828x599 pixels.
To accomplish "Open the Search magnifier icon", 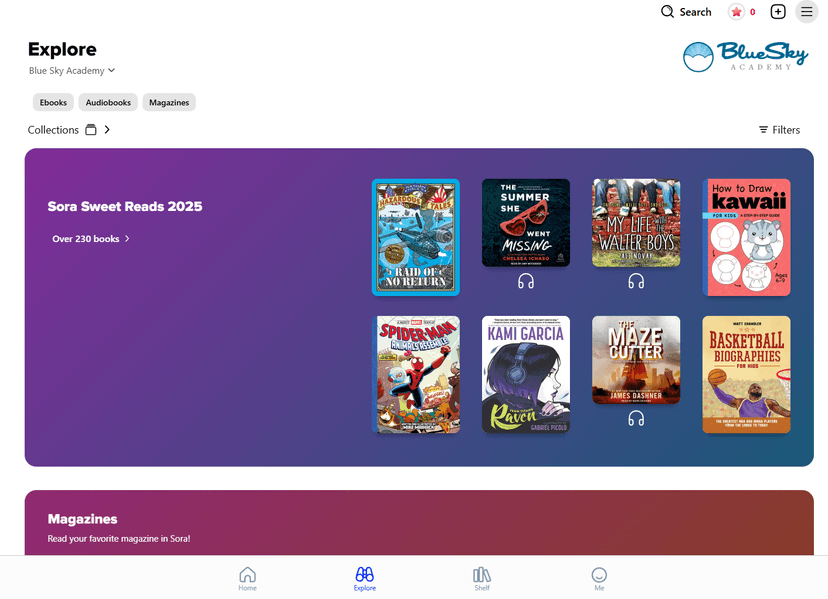I will coord(667,12).
